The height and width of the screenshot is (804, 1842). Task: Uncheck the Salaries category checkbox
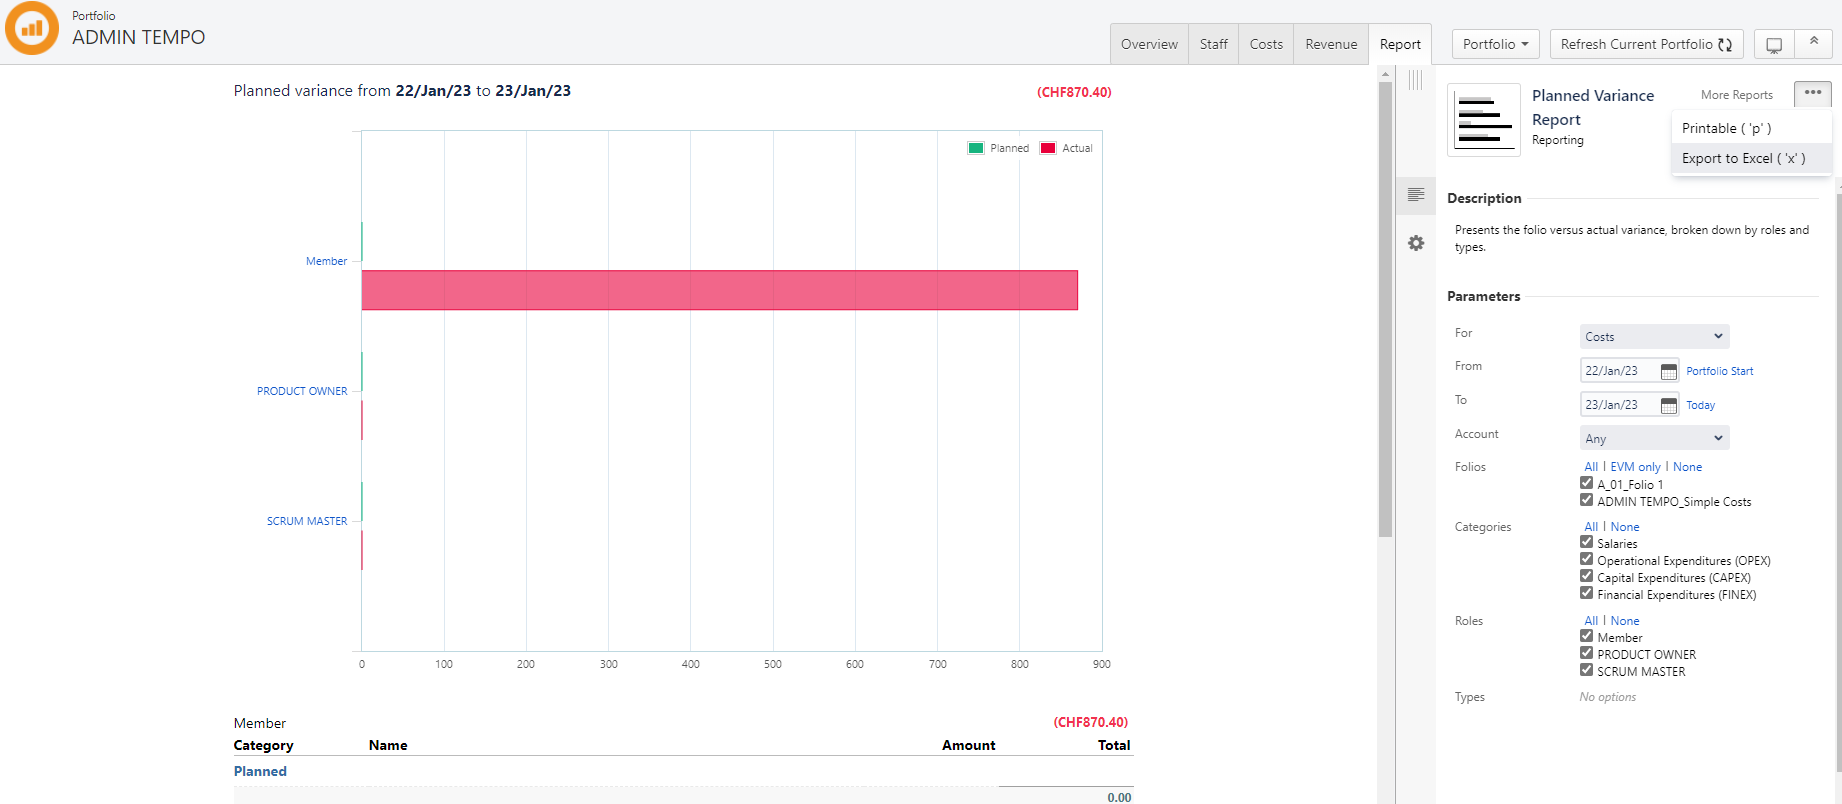pos(1586,543)
